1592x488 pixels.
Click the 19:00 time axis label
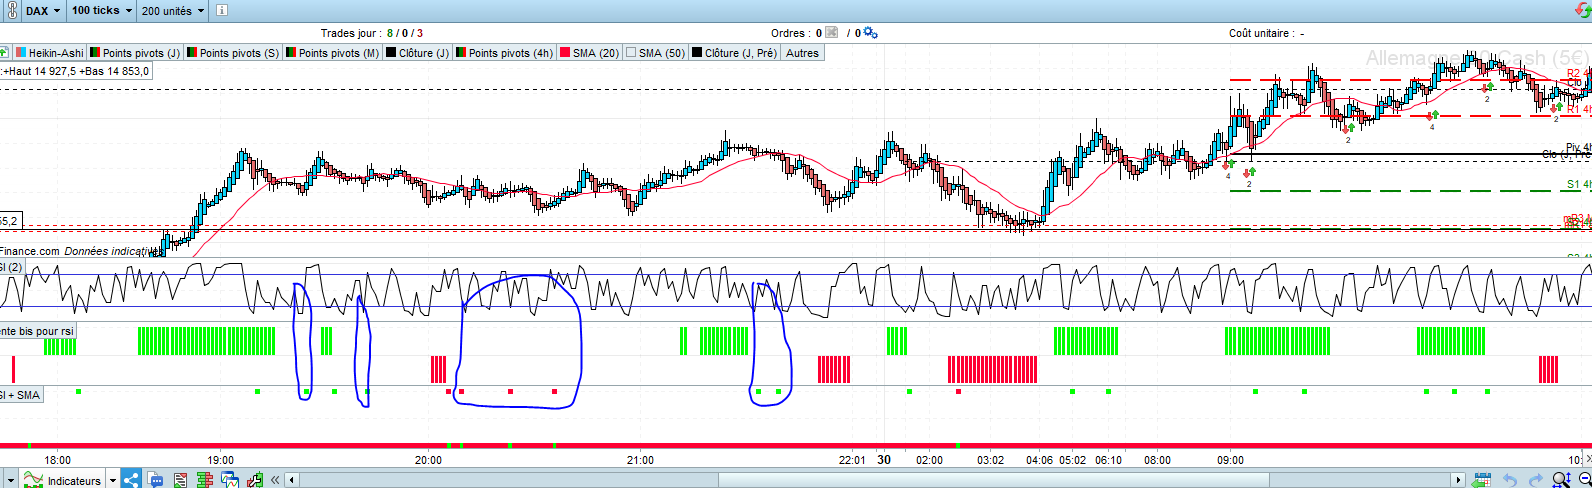[x=220, y=460]
